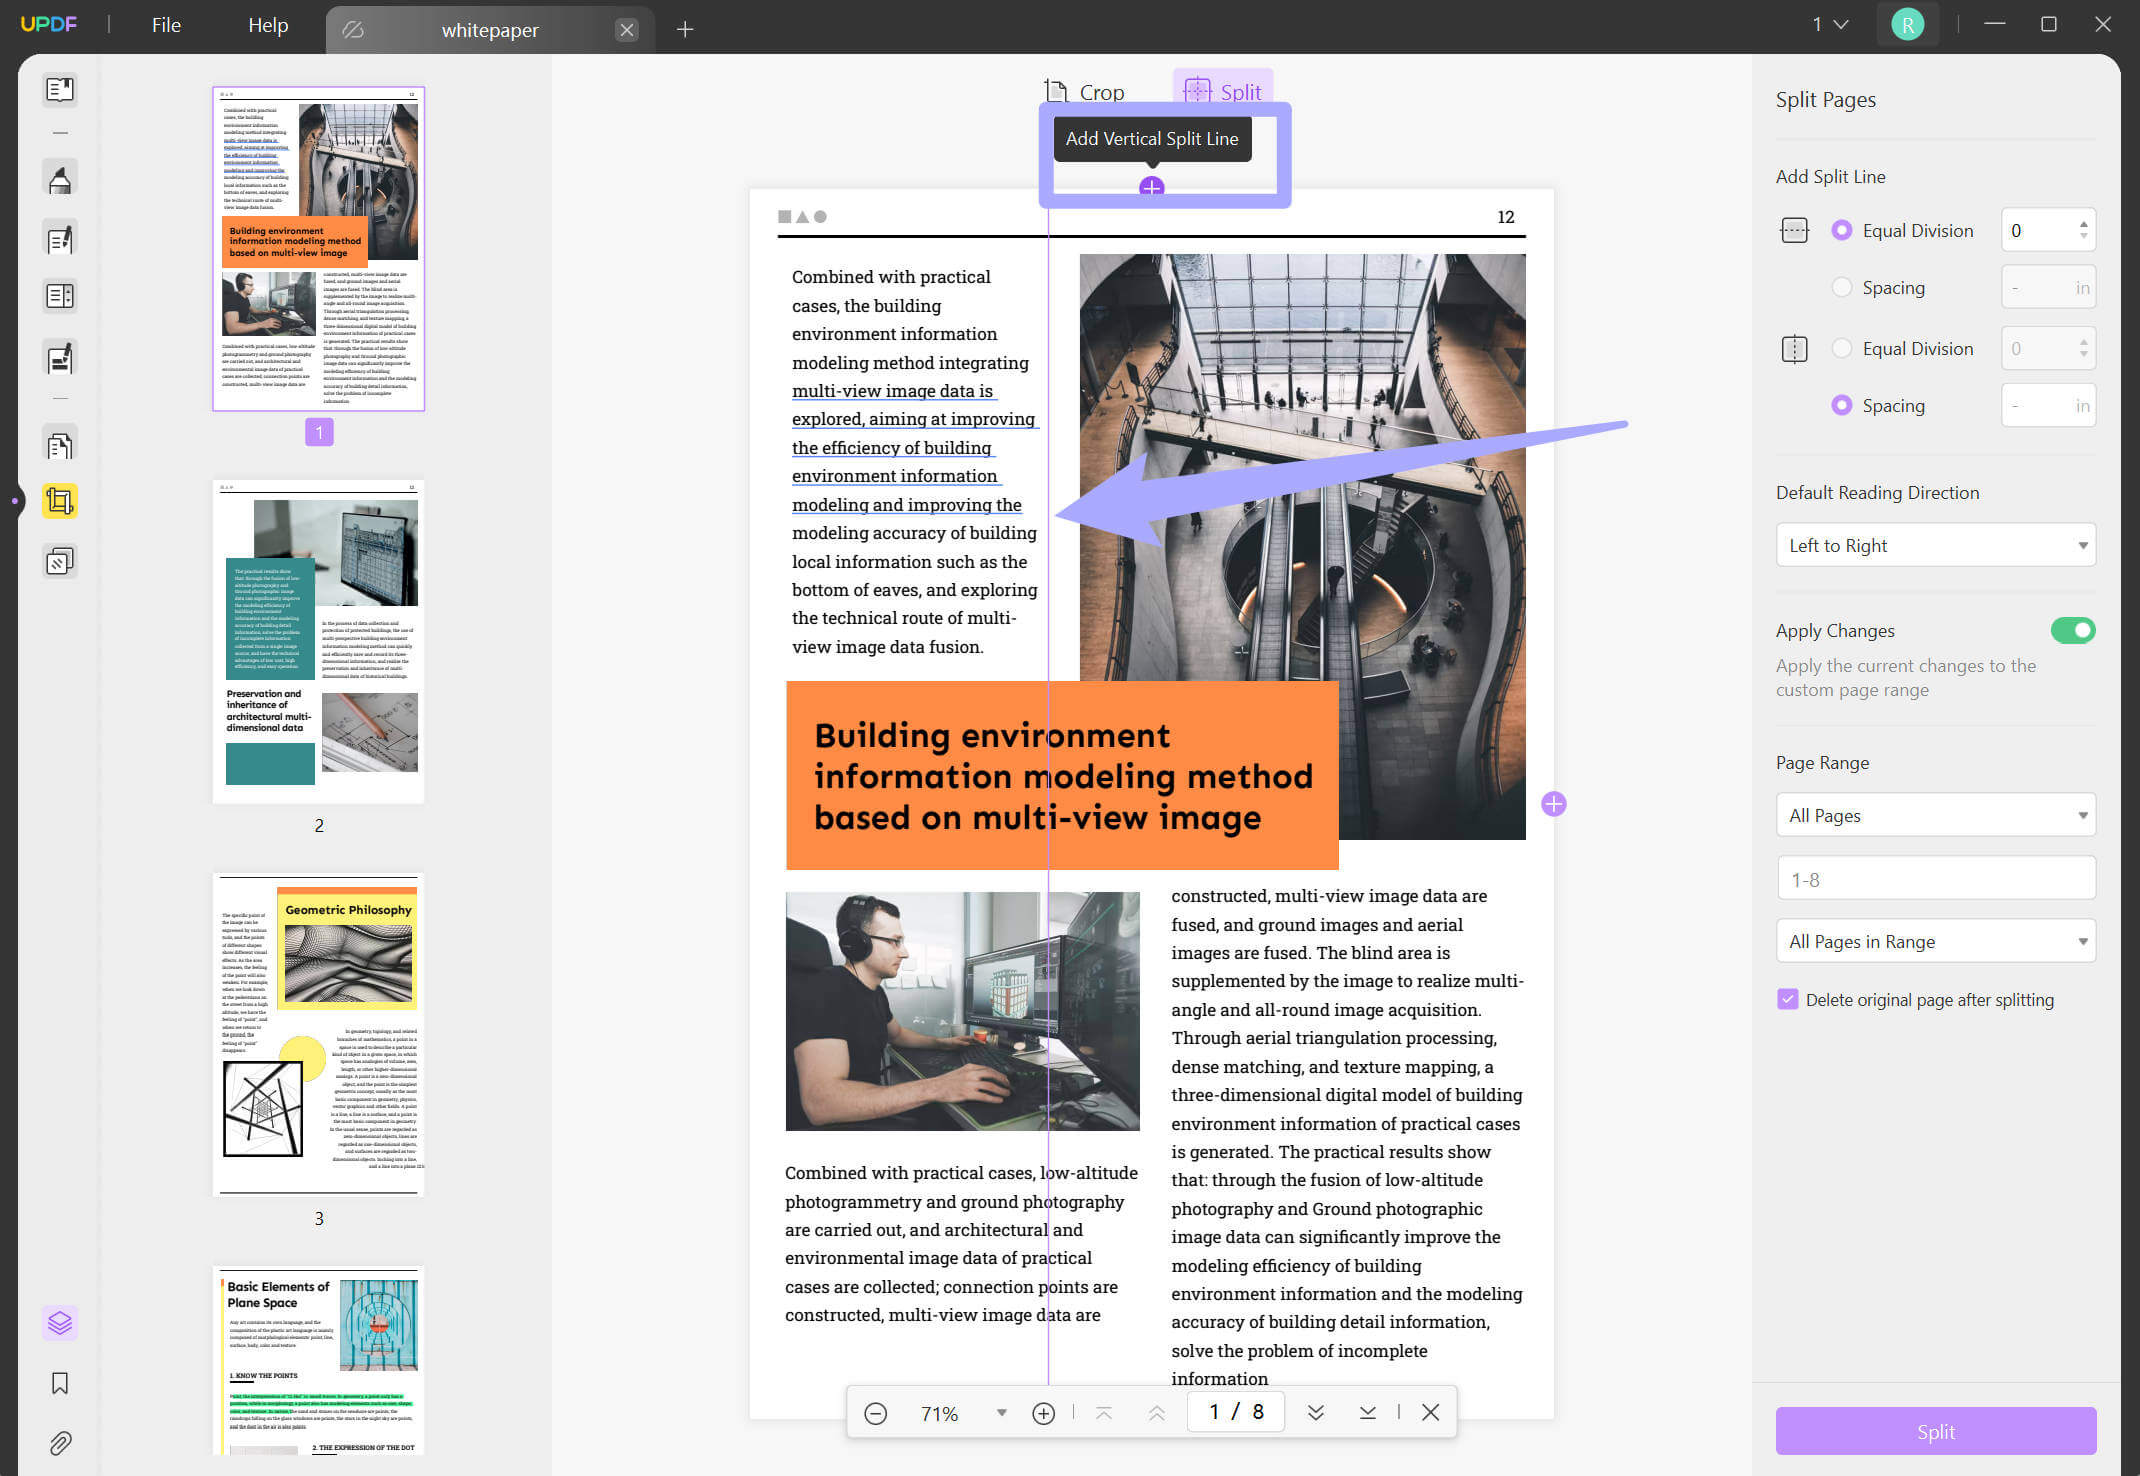
Task: Open the Bookmarks panel in the sidebar
Action: coord(59,1383)
